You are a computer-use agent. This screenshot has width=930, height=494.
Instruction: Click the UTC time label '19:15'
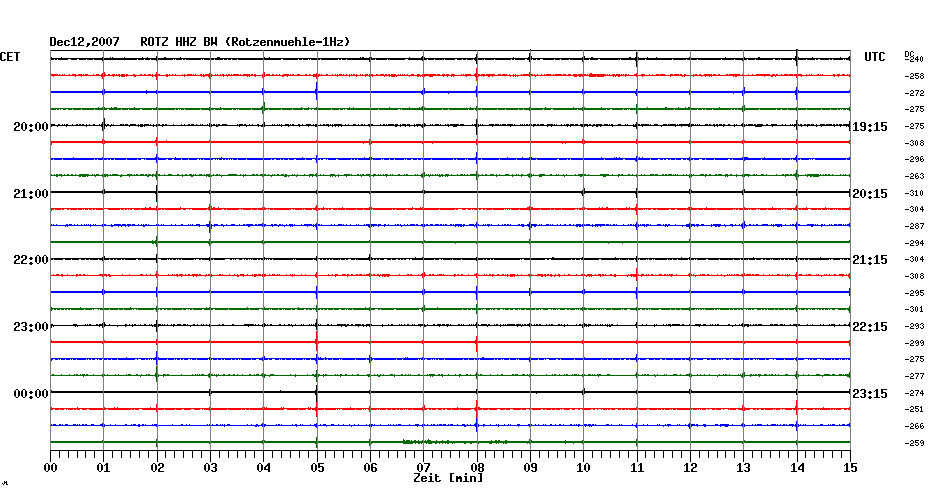point(870,127)
